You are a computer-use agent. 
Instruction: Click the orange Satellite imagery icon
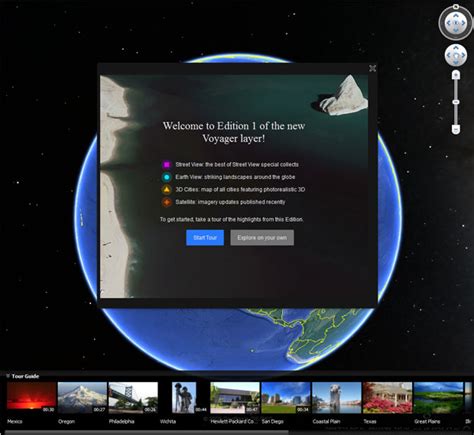167,202
